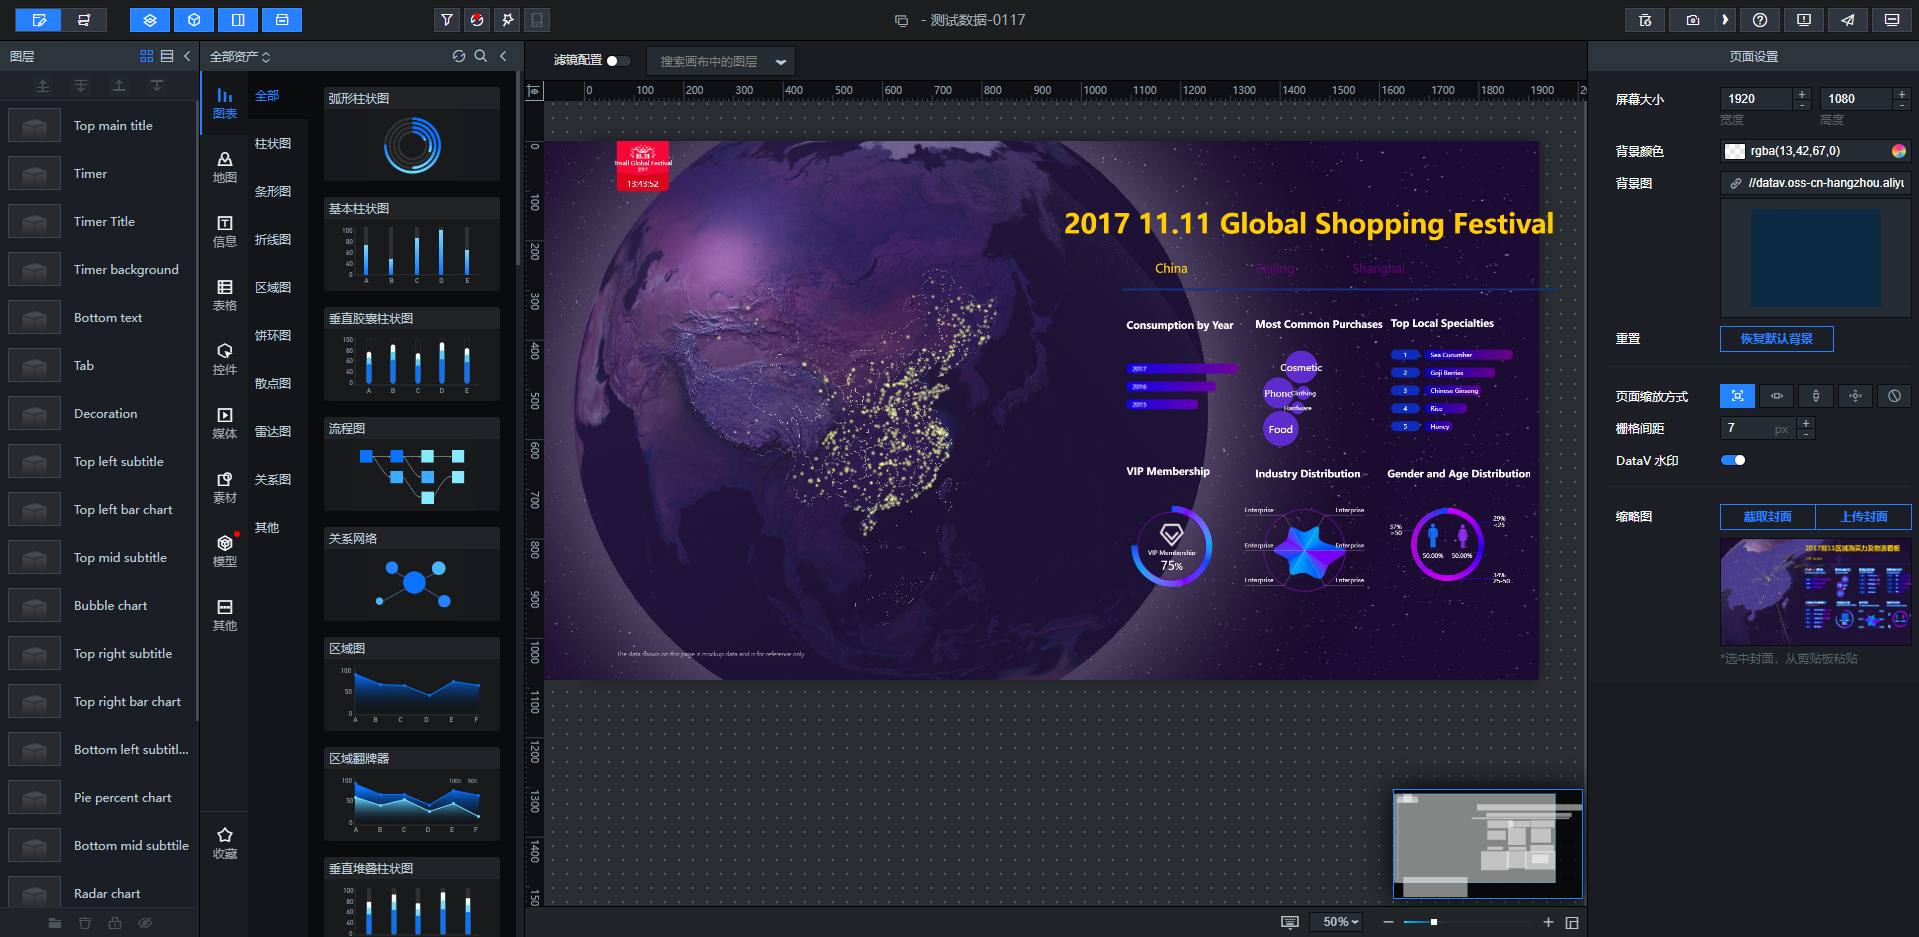Toggle ruler guide visibility eye

coord(535,91)
